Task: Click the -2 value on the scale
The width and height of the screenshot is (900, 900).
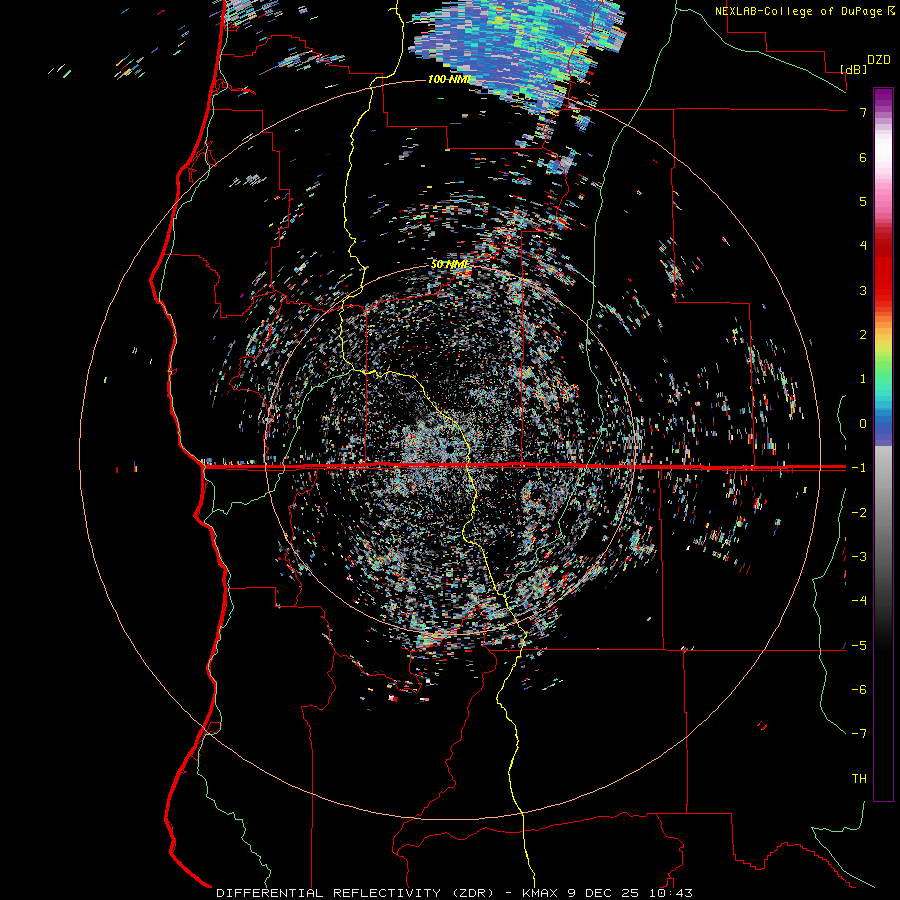Action: click(859, 513)
